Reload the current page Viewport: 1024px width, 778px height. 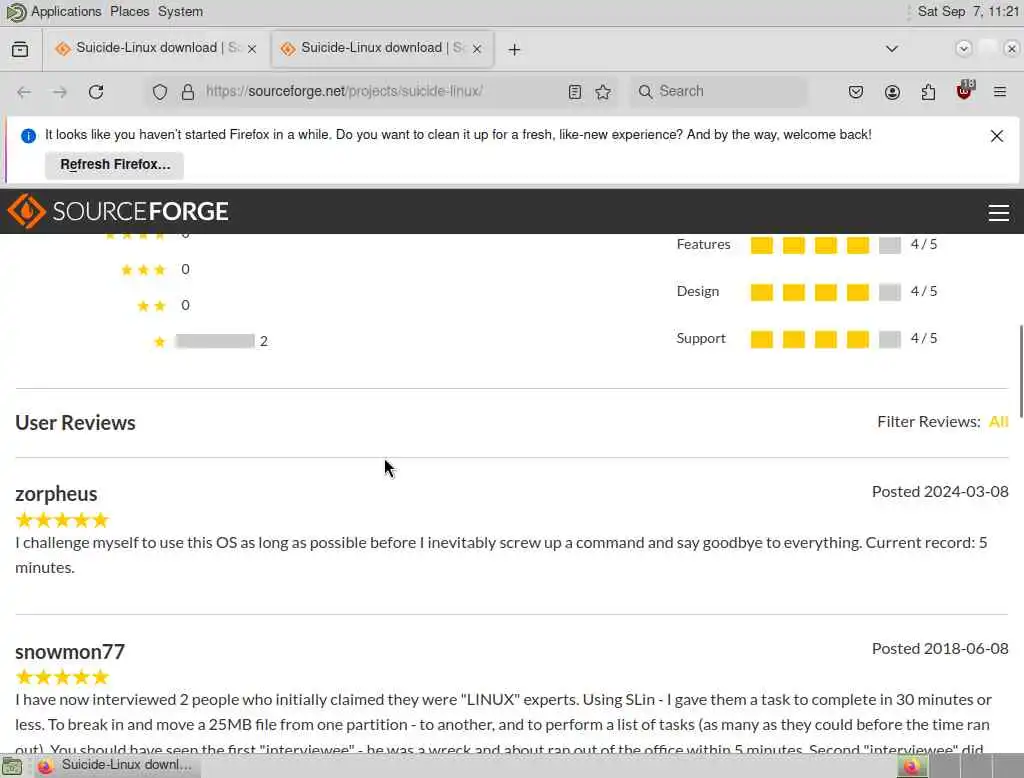(x=96, y=92)
